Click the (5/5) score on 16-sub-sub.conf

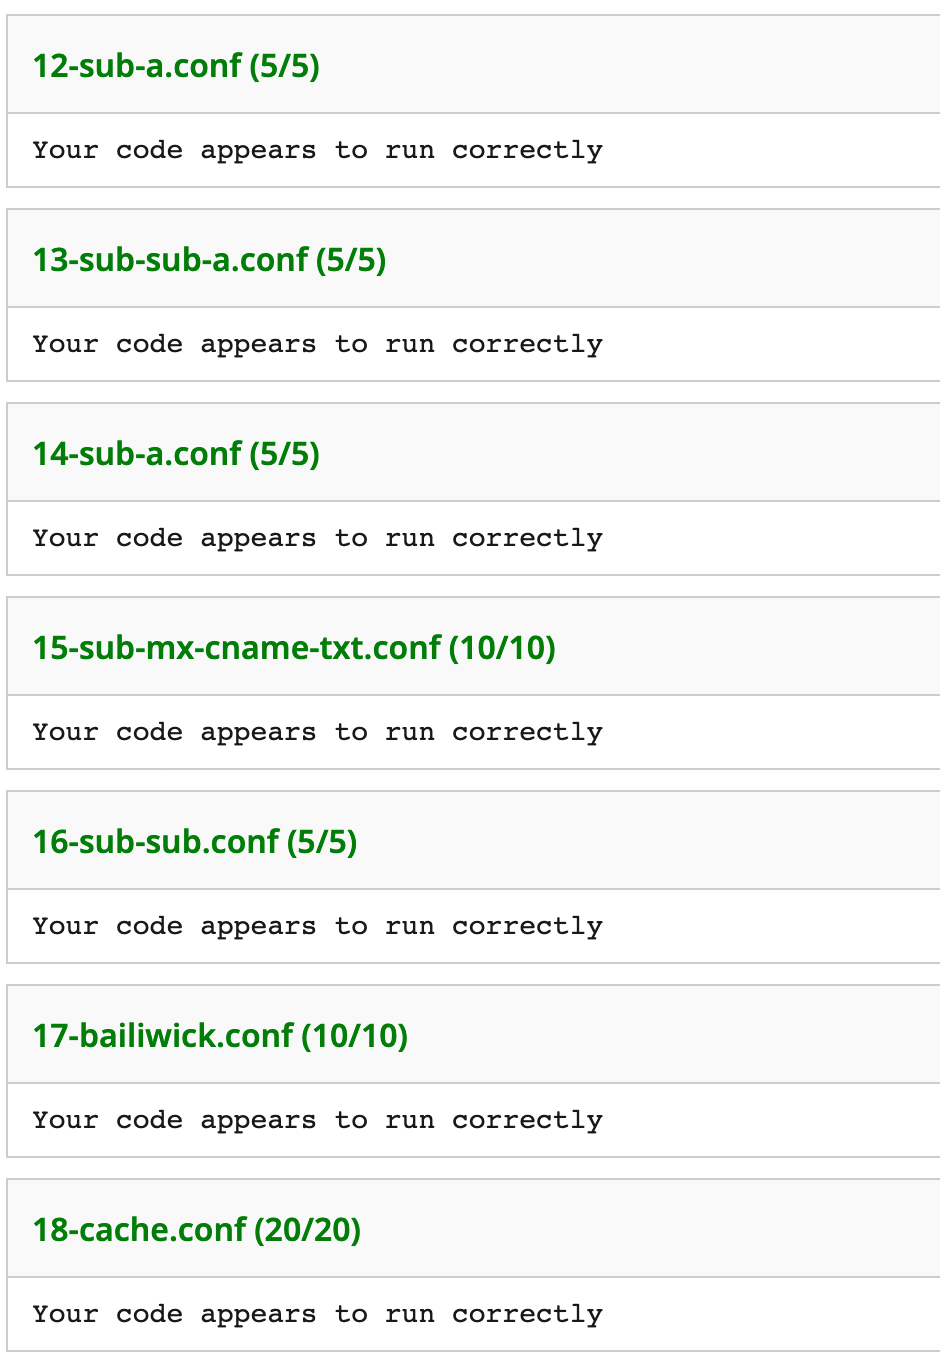click(322, 841)
